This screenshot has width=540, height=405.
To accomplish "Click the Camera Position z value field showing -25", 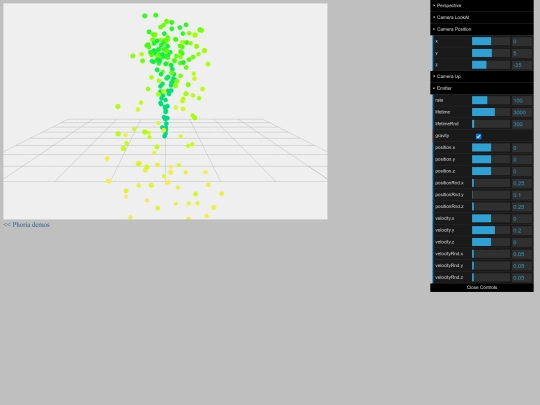I will (x=522, y=65).
